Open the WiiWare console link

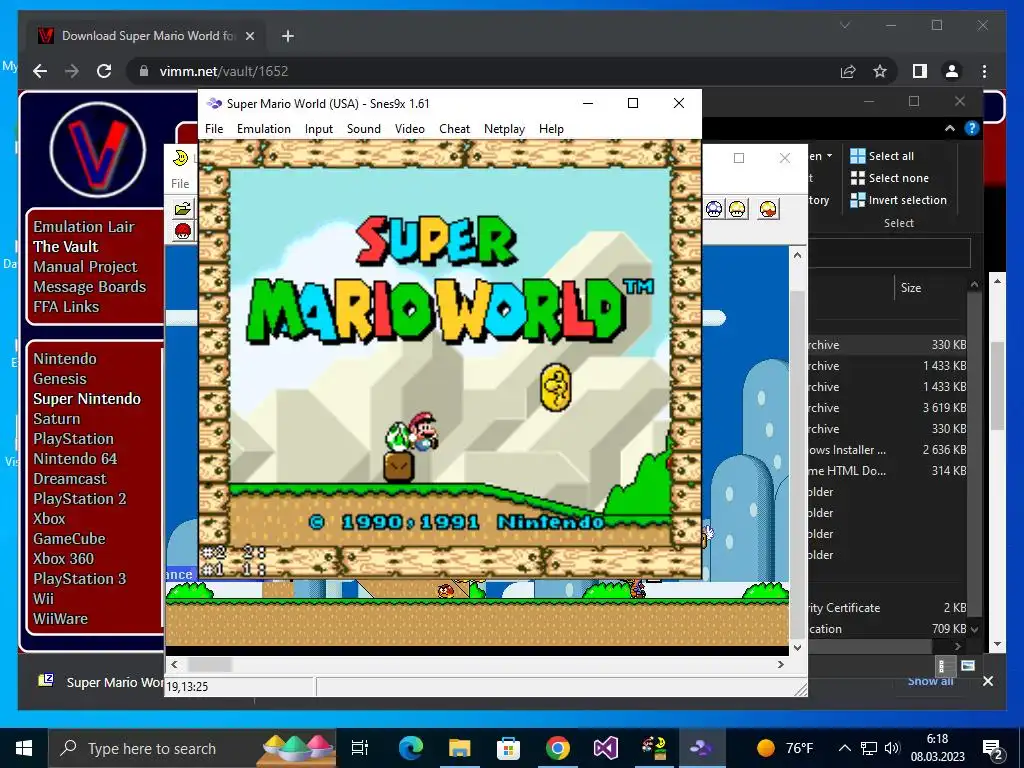point(60,618)
